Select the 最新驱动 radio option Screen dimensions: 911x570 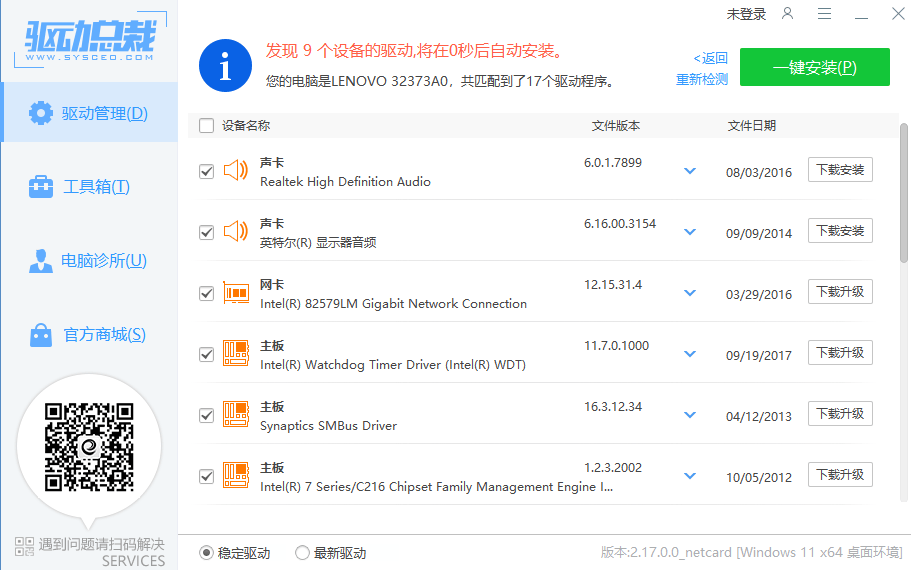(302, 553)
